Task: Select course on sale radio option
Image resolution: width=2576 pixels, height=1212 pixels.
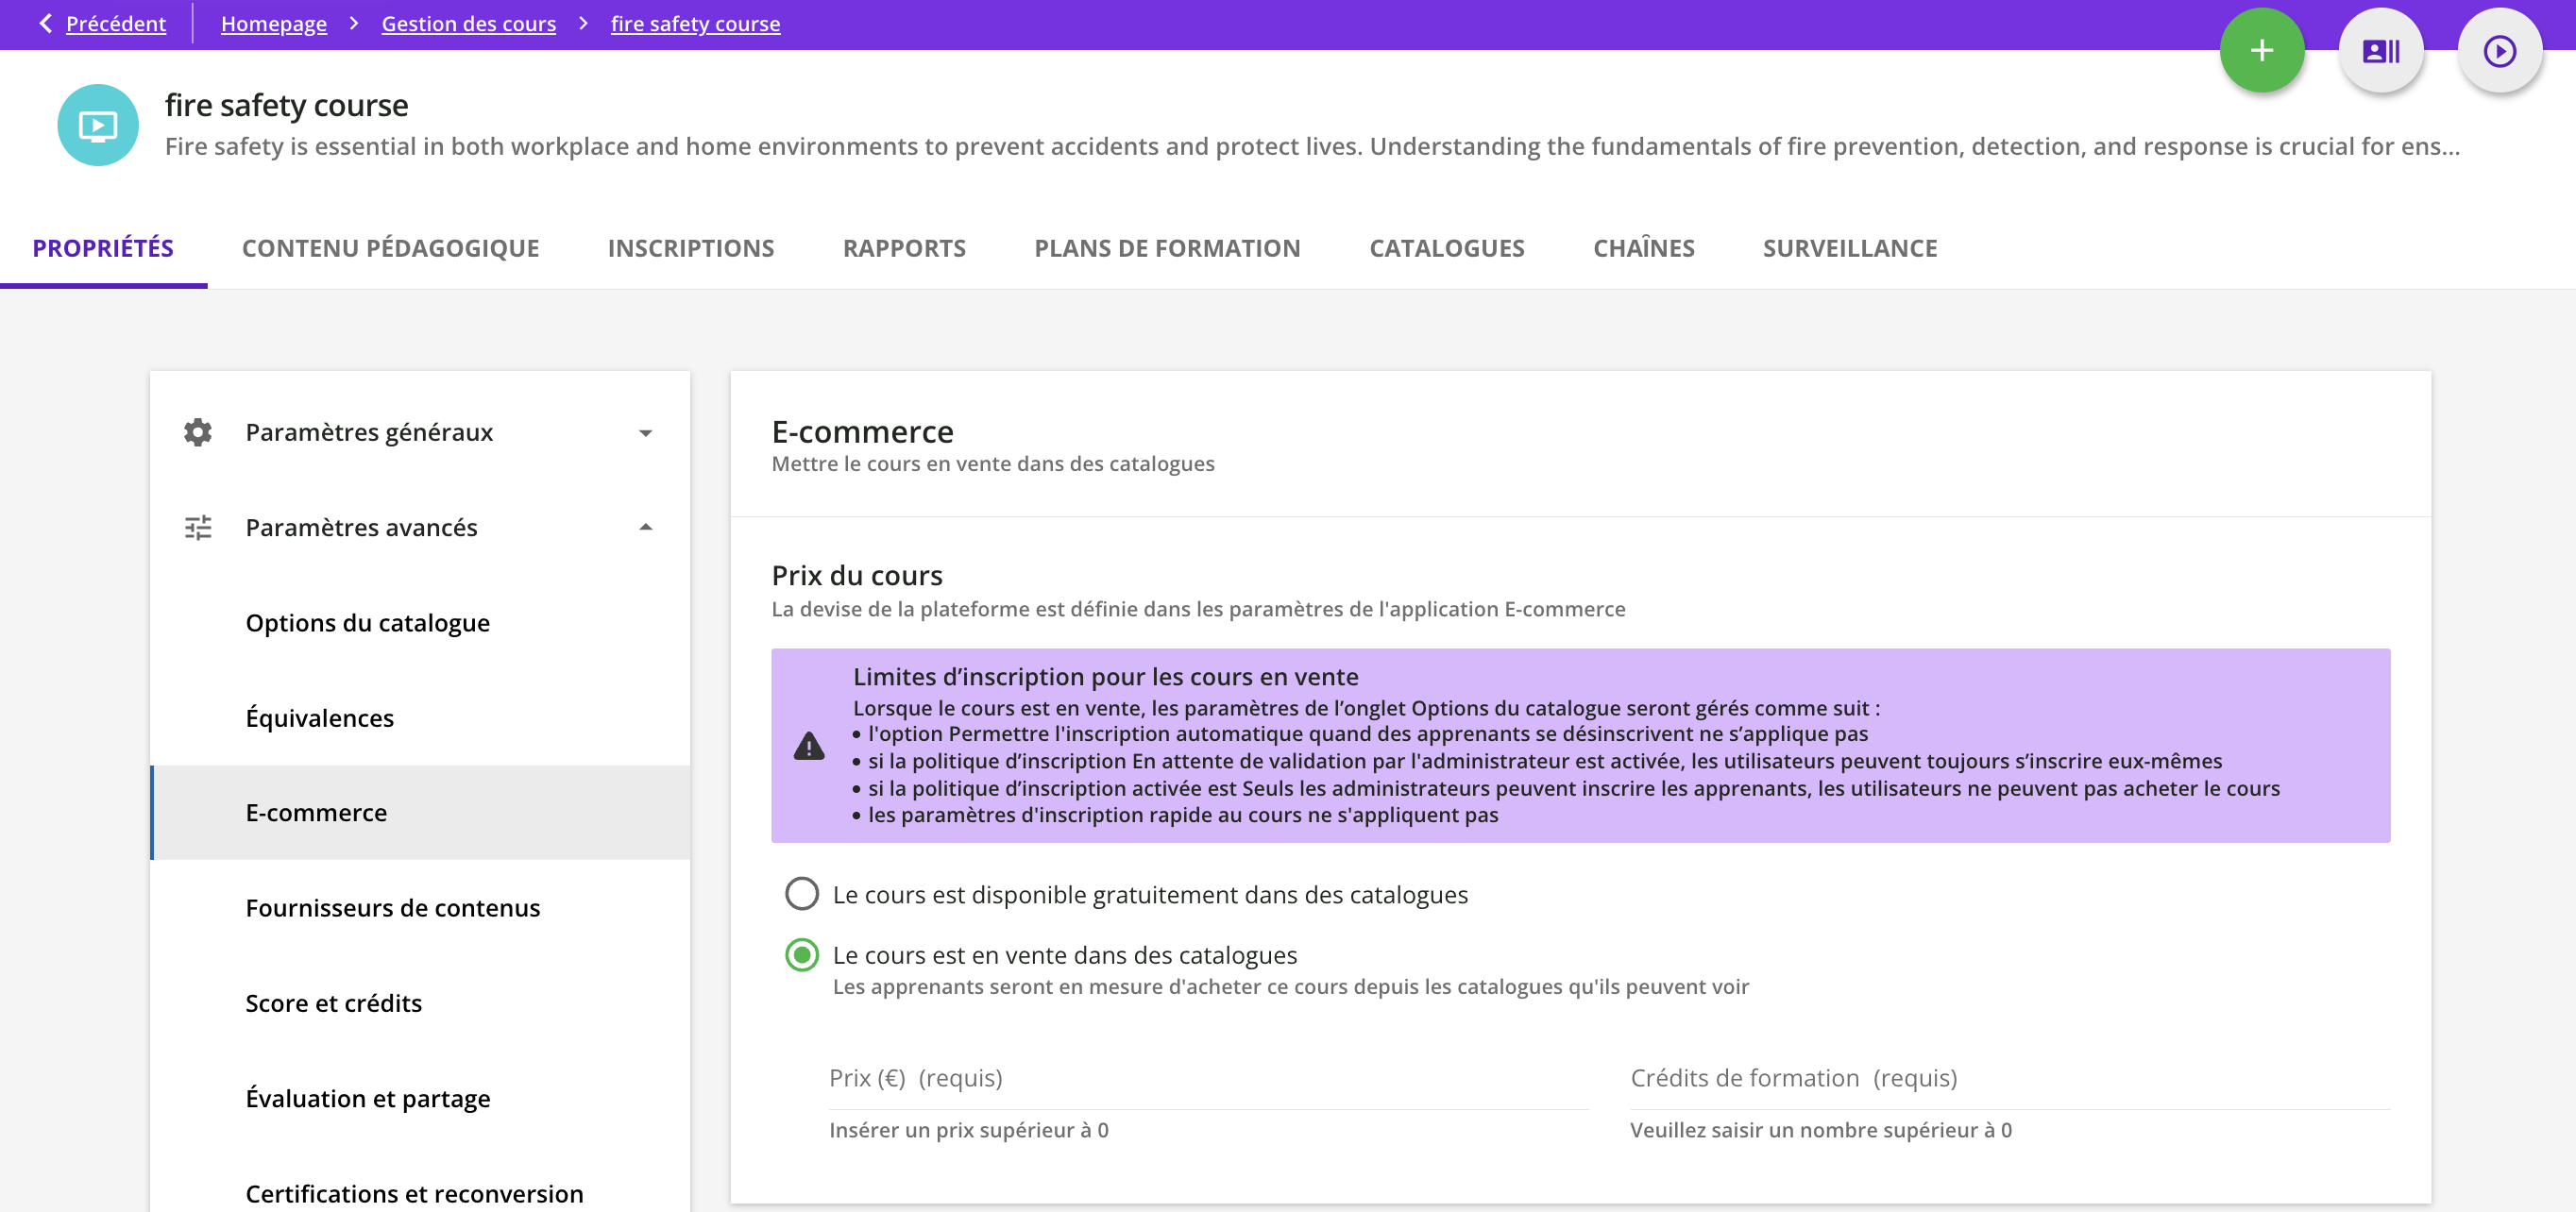Action: click(x=801, y=955)
